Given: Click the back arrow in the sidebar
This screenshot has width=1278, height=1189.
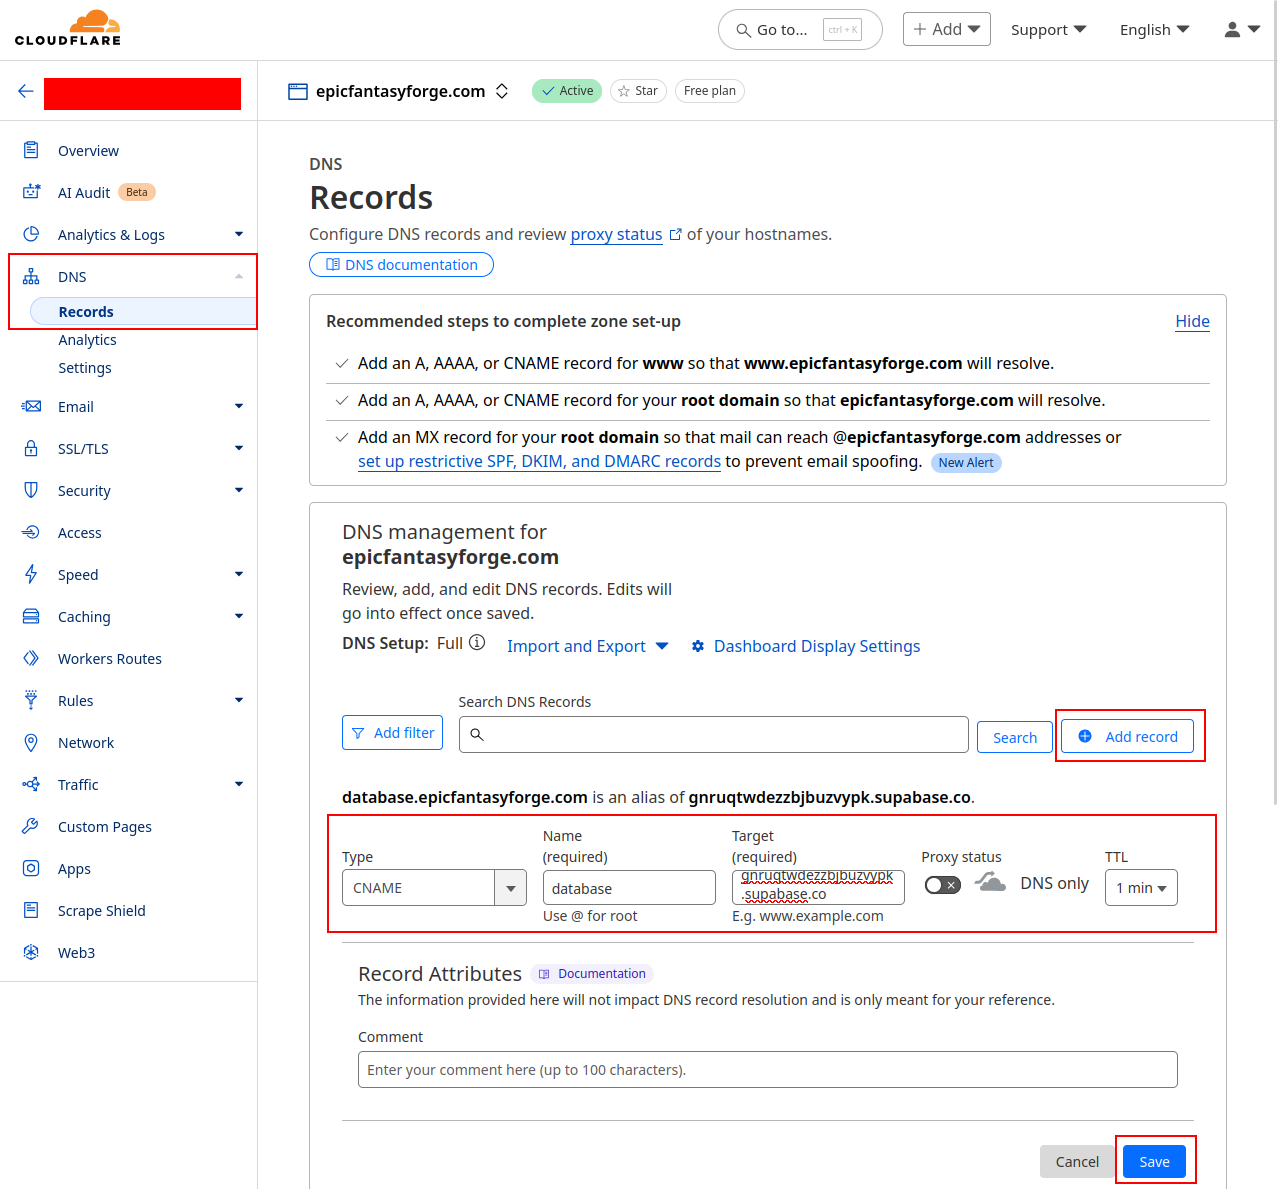Looking at the screenshot, I should pos(26,91).
